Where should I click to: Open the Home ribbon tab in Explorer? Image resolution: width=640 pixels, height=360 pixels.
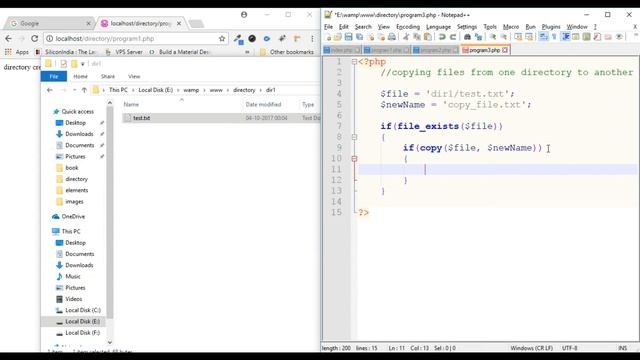pos(80,76)
